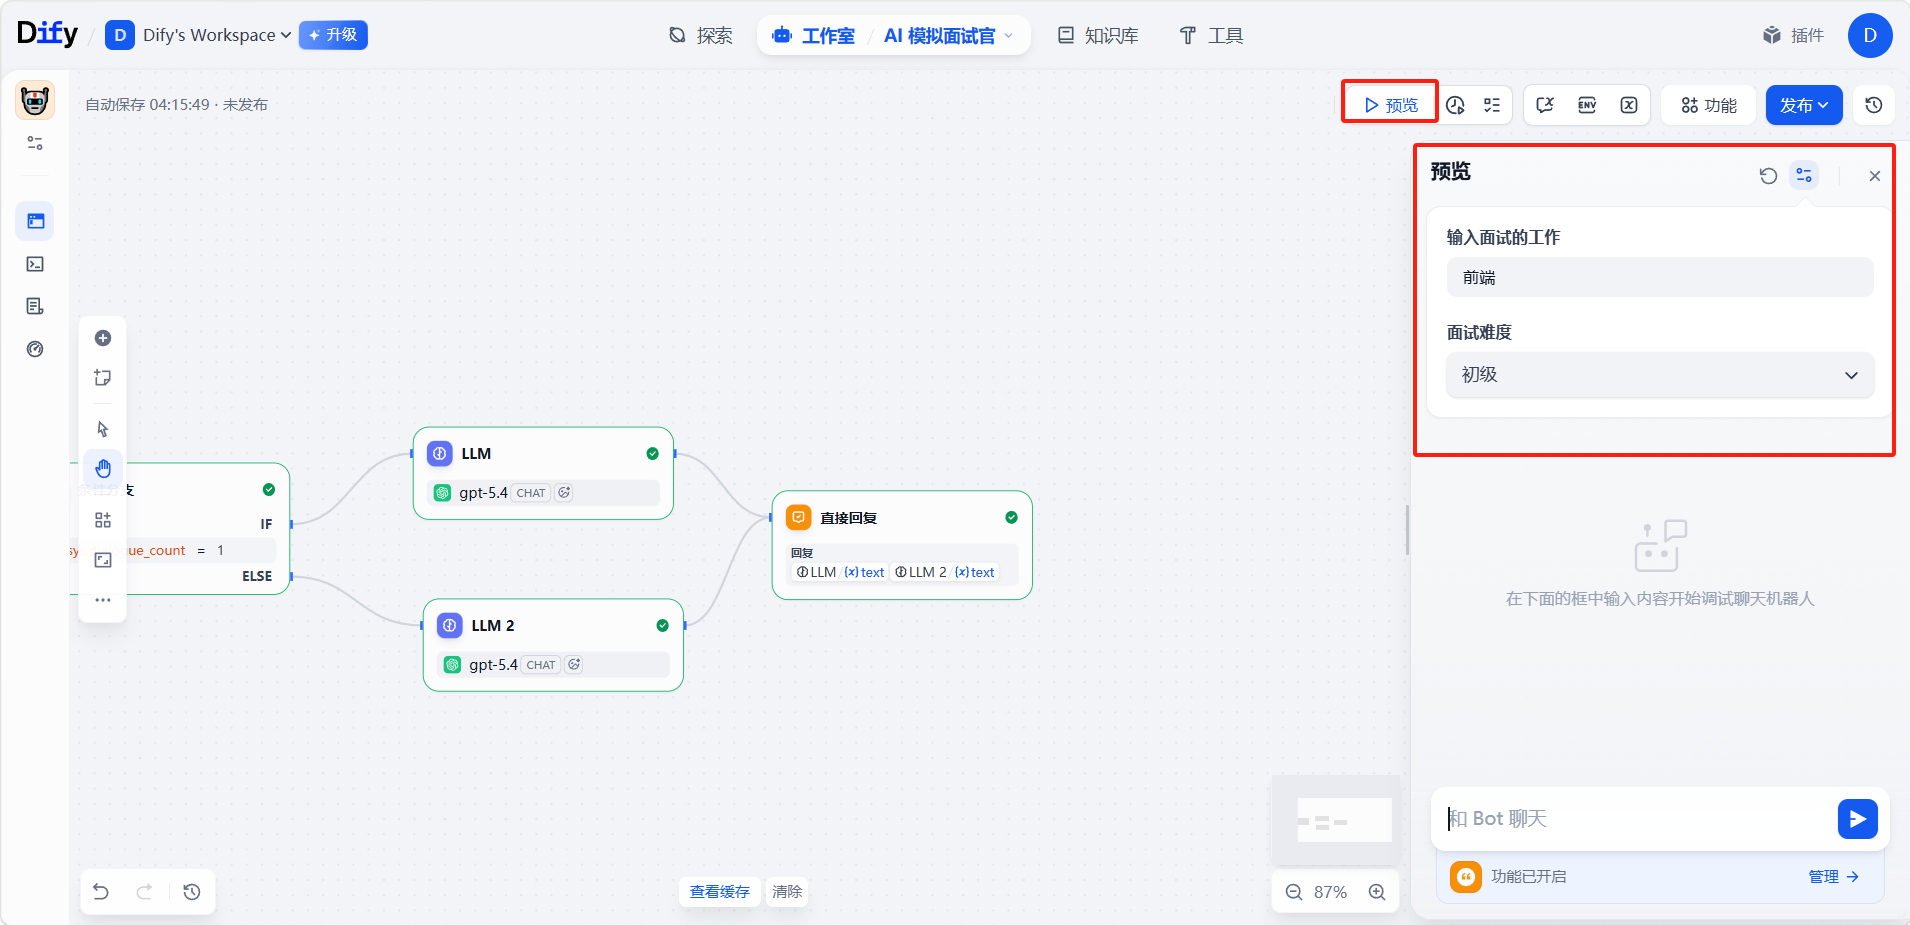
Task: Zoom in on the canvas
Action: click(x=1377, y=892)
